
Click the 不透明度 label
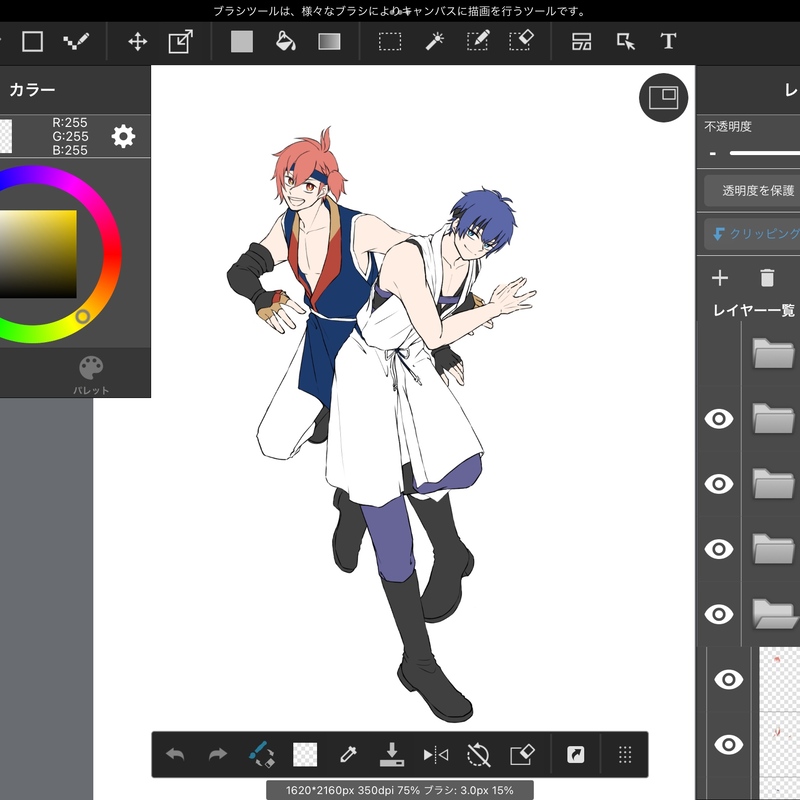click(728, 127)
